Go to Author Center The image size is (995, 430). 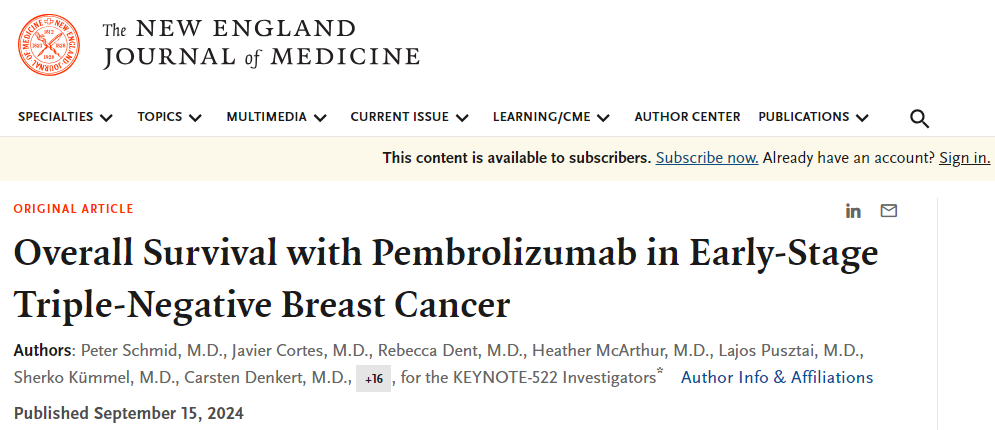pyautogui.click(x=687, y=117)
